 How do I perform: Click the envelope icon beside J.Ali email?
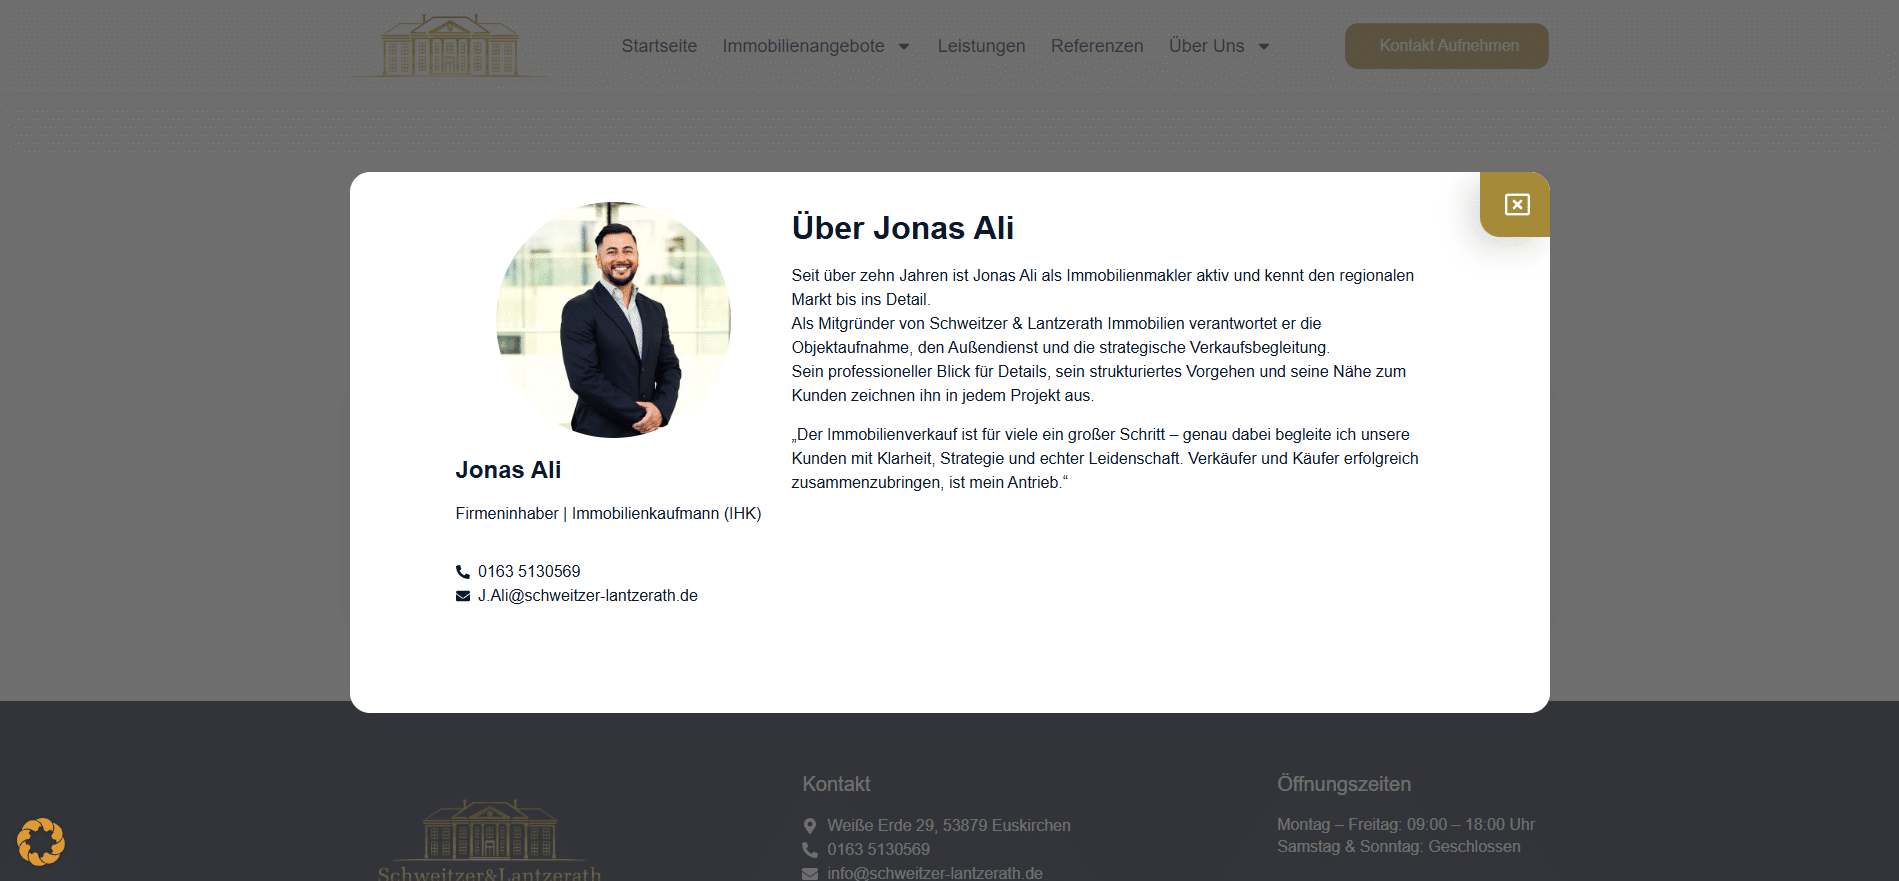pyautogui.click(x=463, y=596)
